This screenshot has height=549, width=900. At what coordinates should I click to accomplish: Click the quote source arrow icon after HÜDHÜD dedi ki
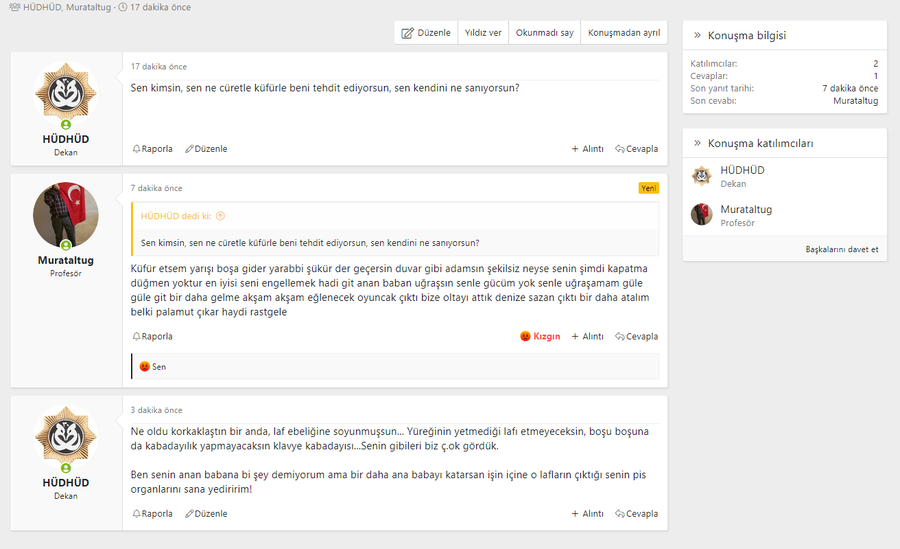(x=220, y=216)
